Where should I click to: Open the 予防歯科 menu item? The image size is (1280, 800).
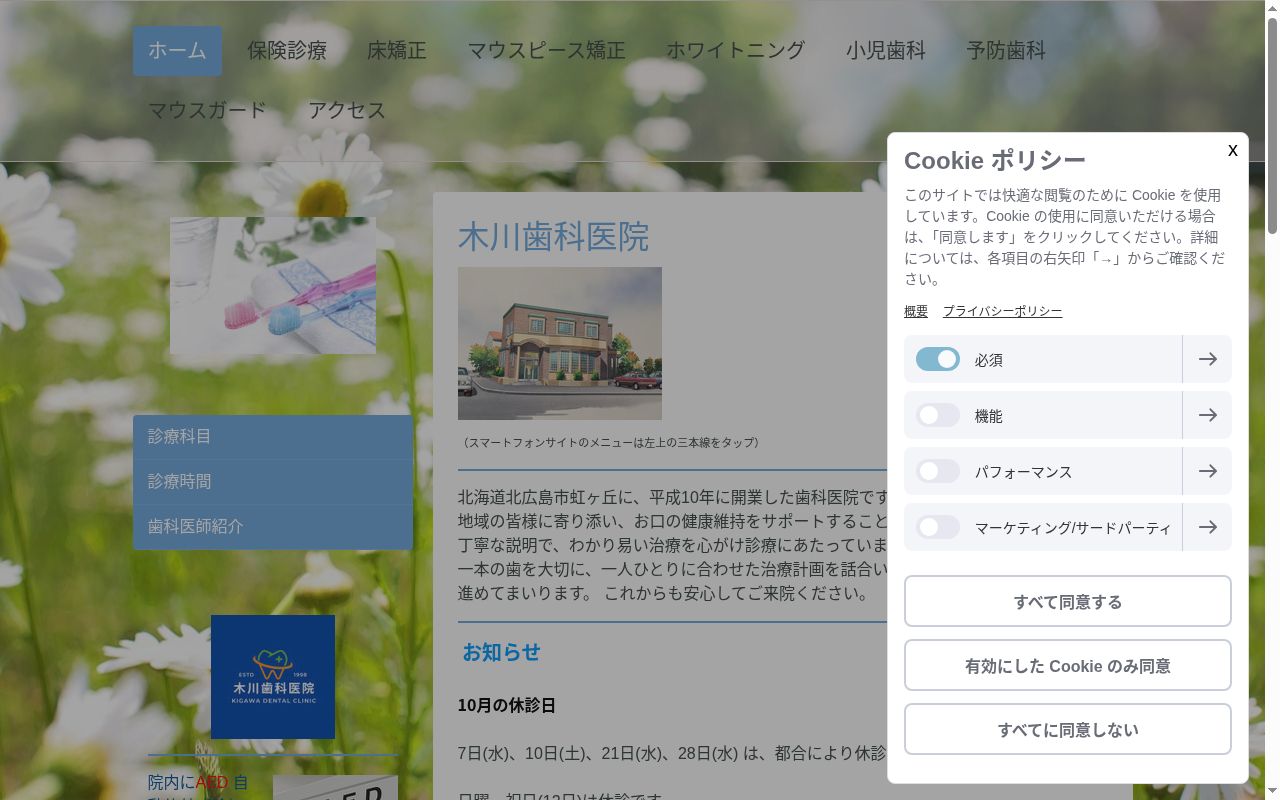[1006, 51]
